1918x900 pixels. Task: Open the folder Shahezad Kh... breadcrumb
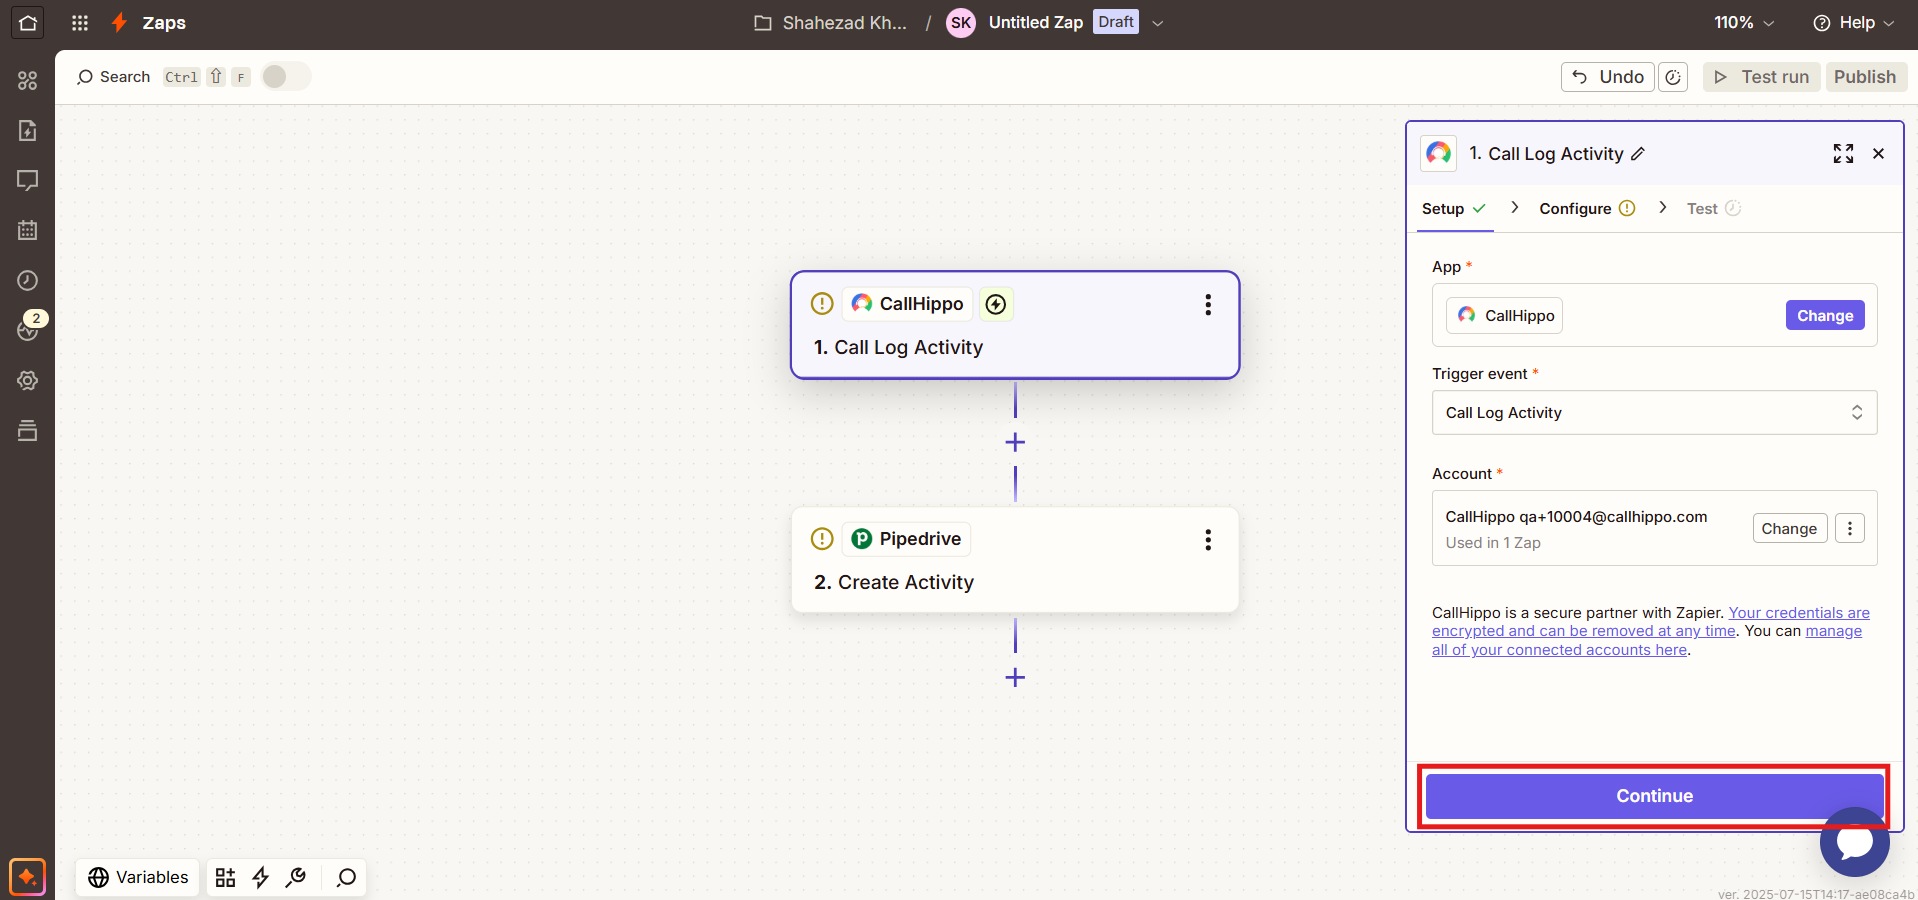(831, 22)
